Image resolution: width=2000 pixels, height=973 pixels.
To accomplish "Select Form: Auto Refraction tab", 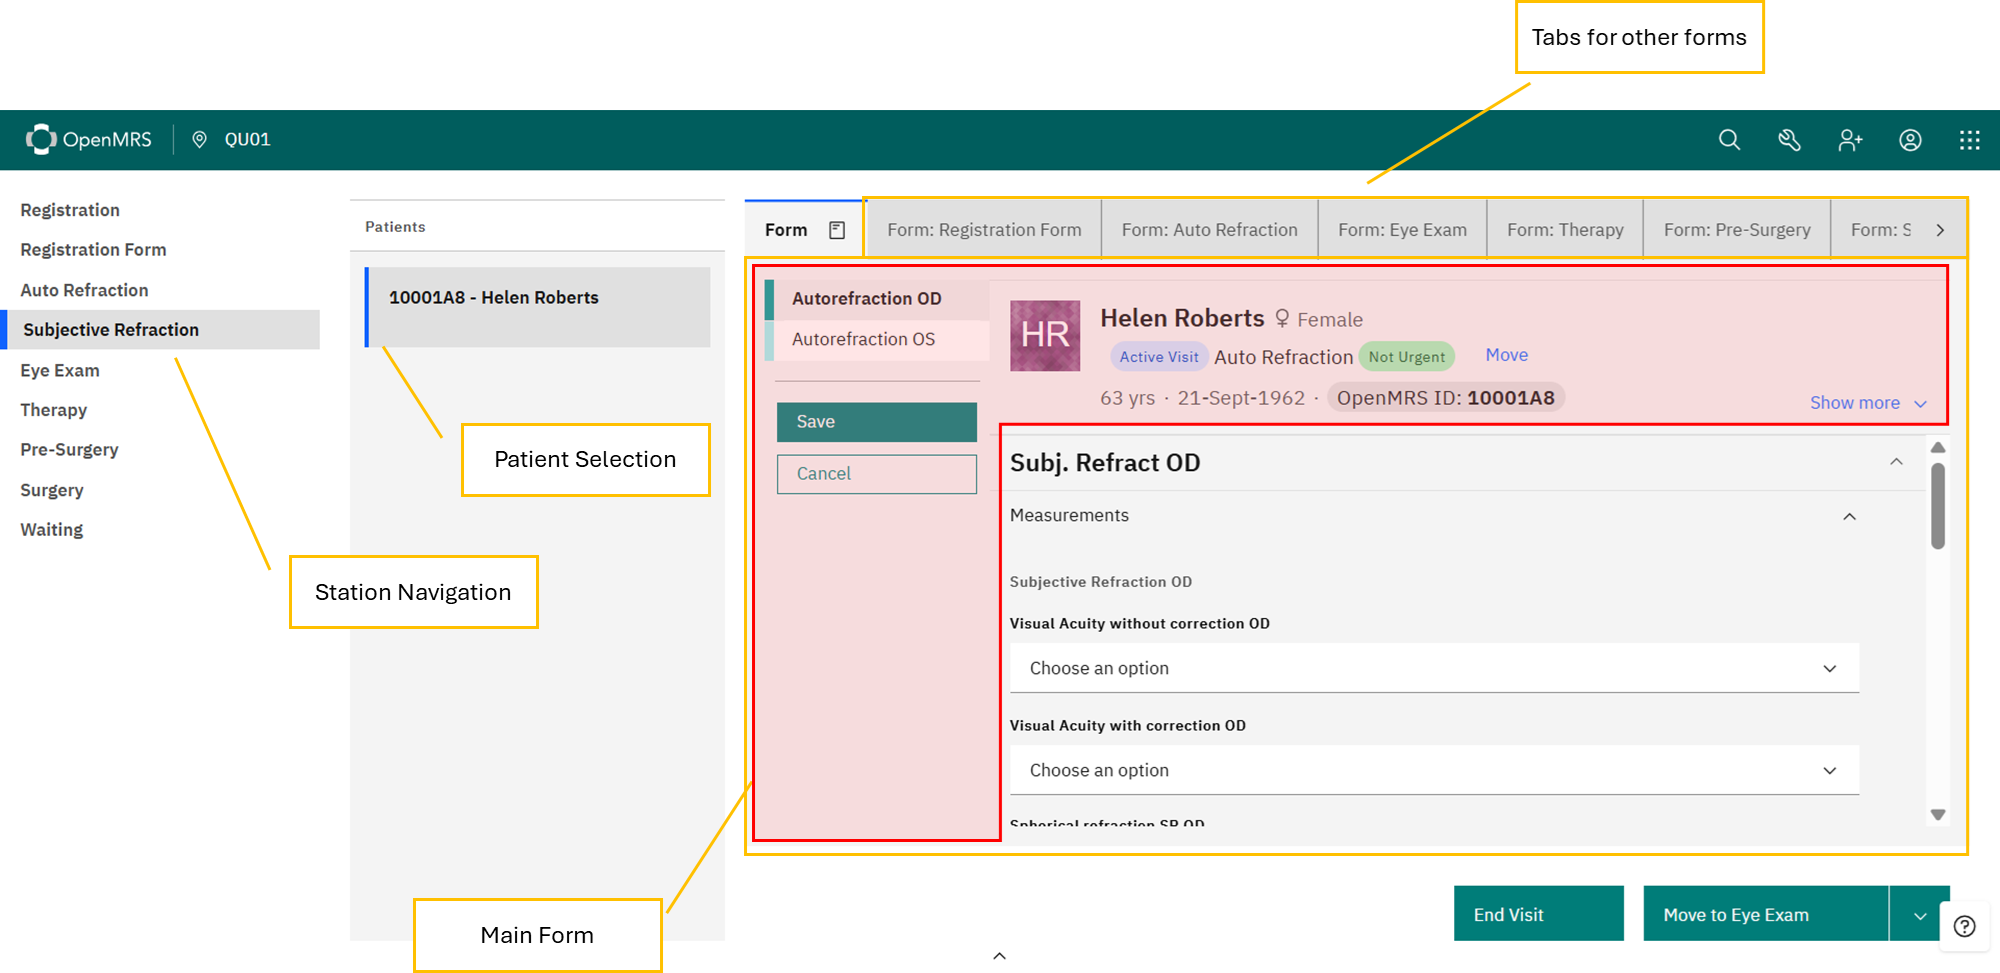I will [x=1209, y=230].
